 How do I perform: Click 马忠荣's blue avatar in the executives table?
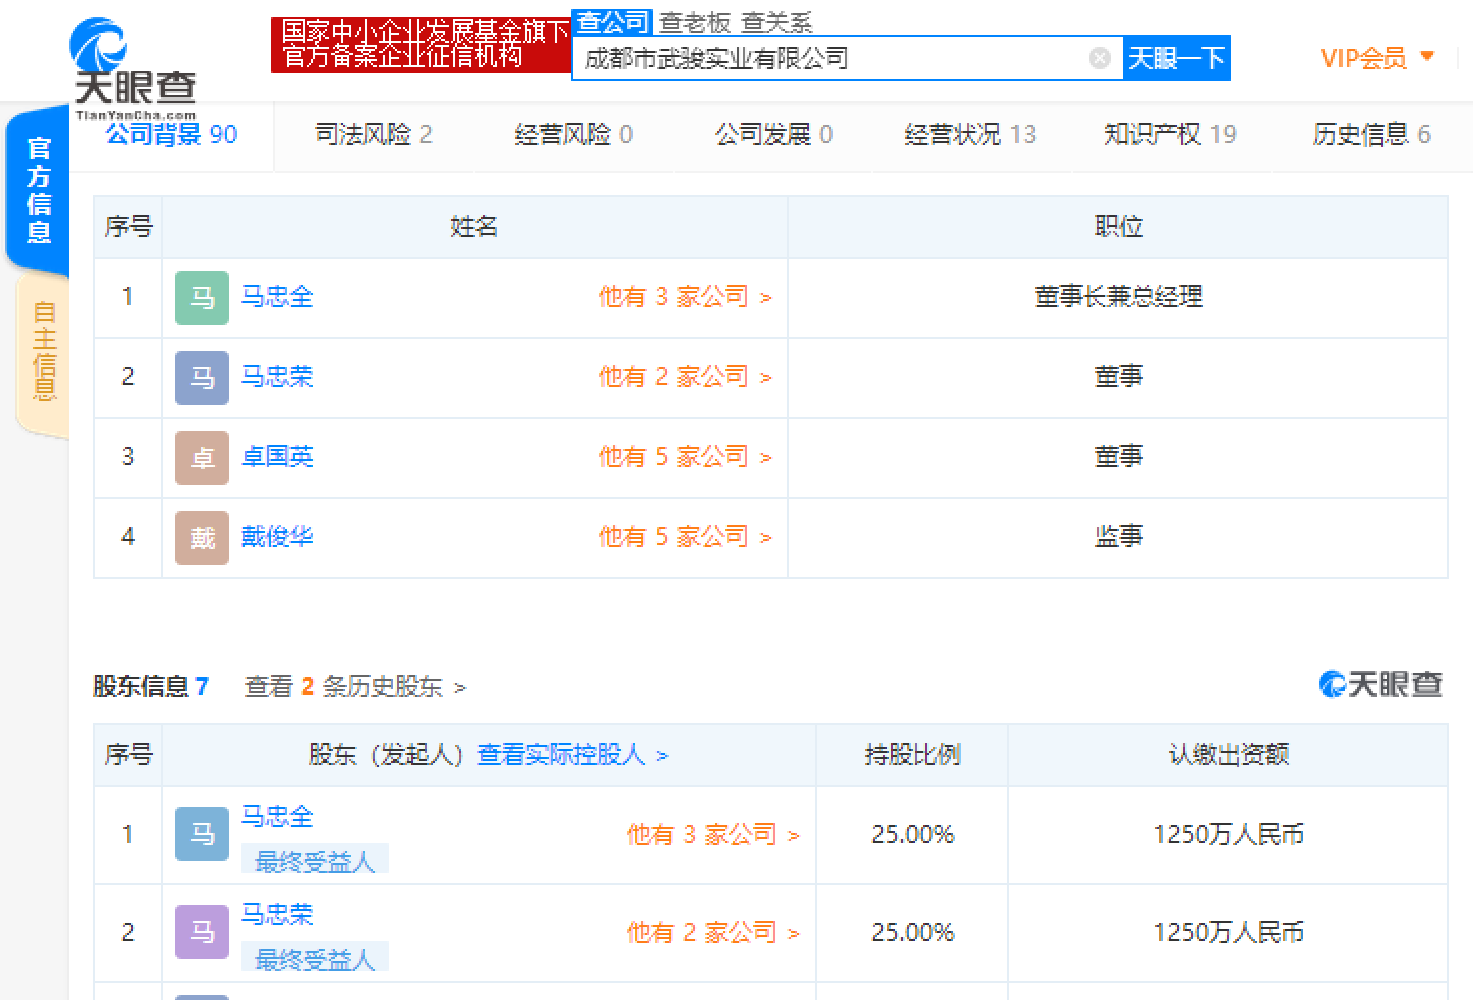202,378
